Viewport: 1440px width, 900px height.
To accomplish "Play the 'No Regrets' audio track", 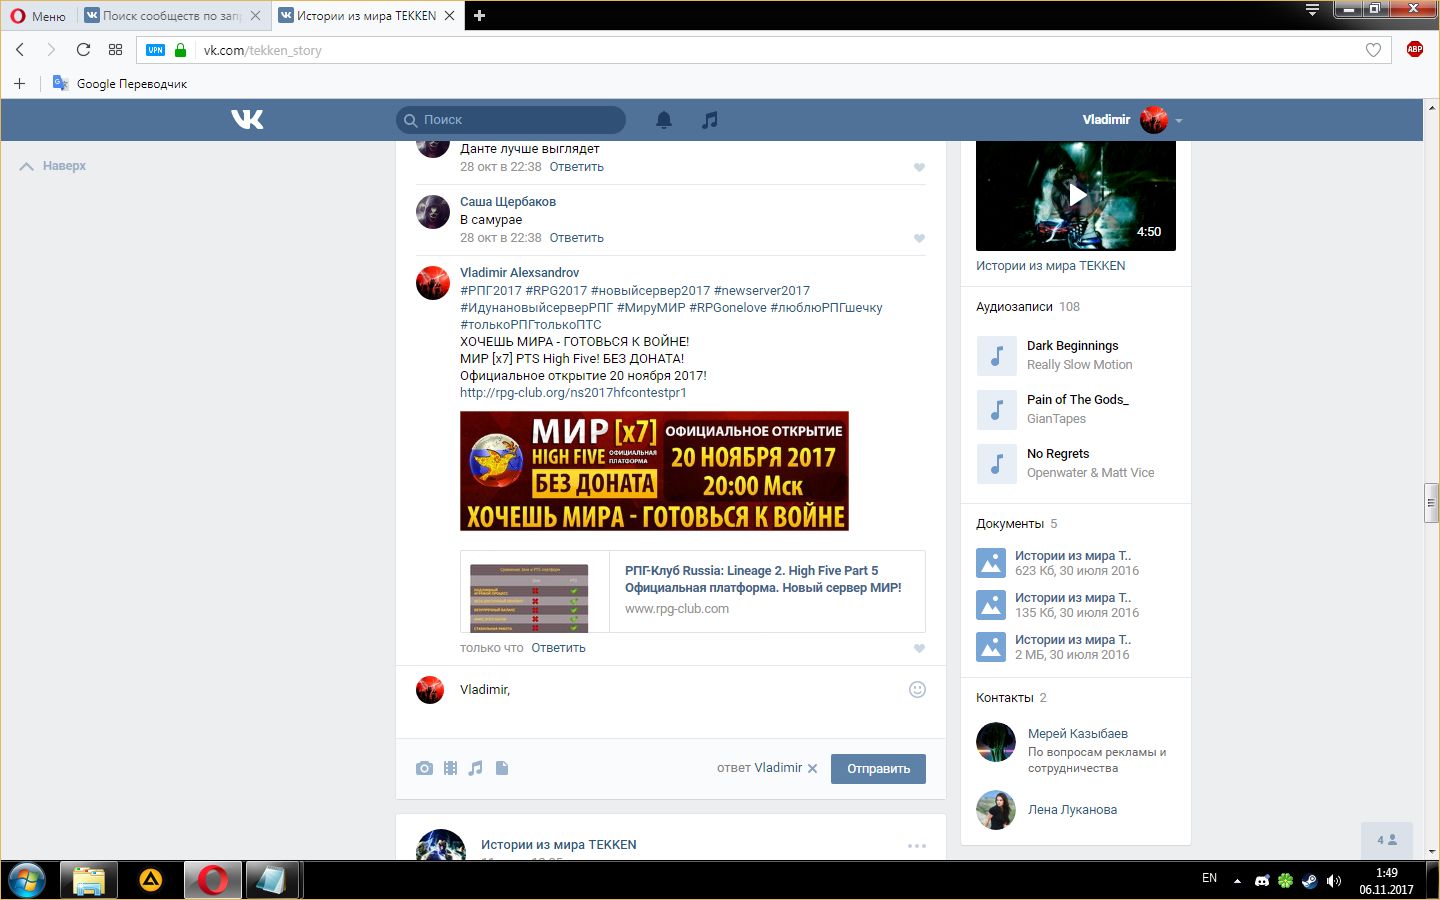I will pos(996,463).
